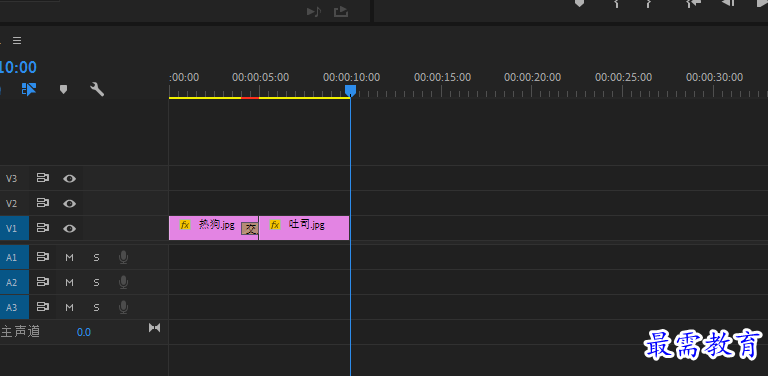This screenshot has height=376, width=768.
Task: Click the fx badge on 热狗.jpg
Action: (185, 225)
